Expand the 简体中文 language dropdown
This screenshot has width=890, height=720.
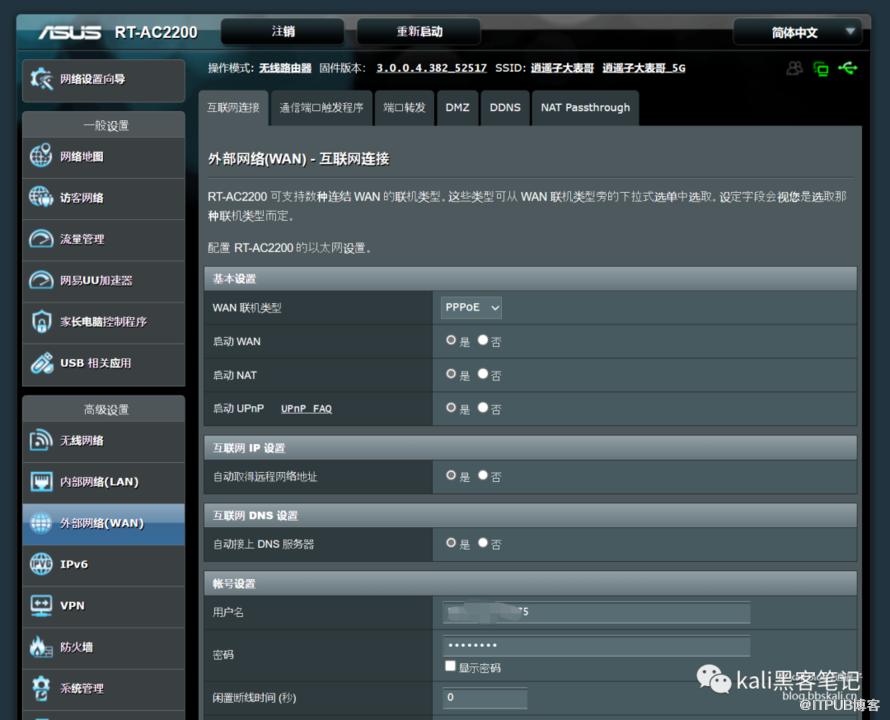(797, 32)
